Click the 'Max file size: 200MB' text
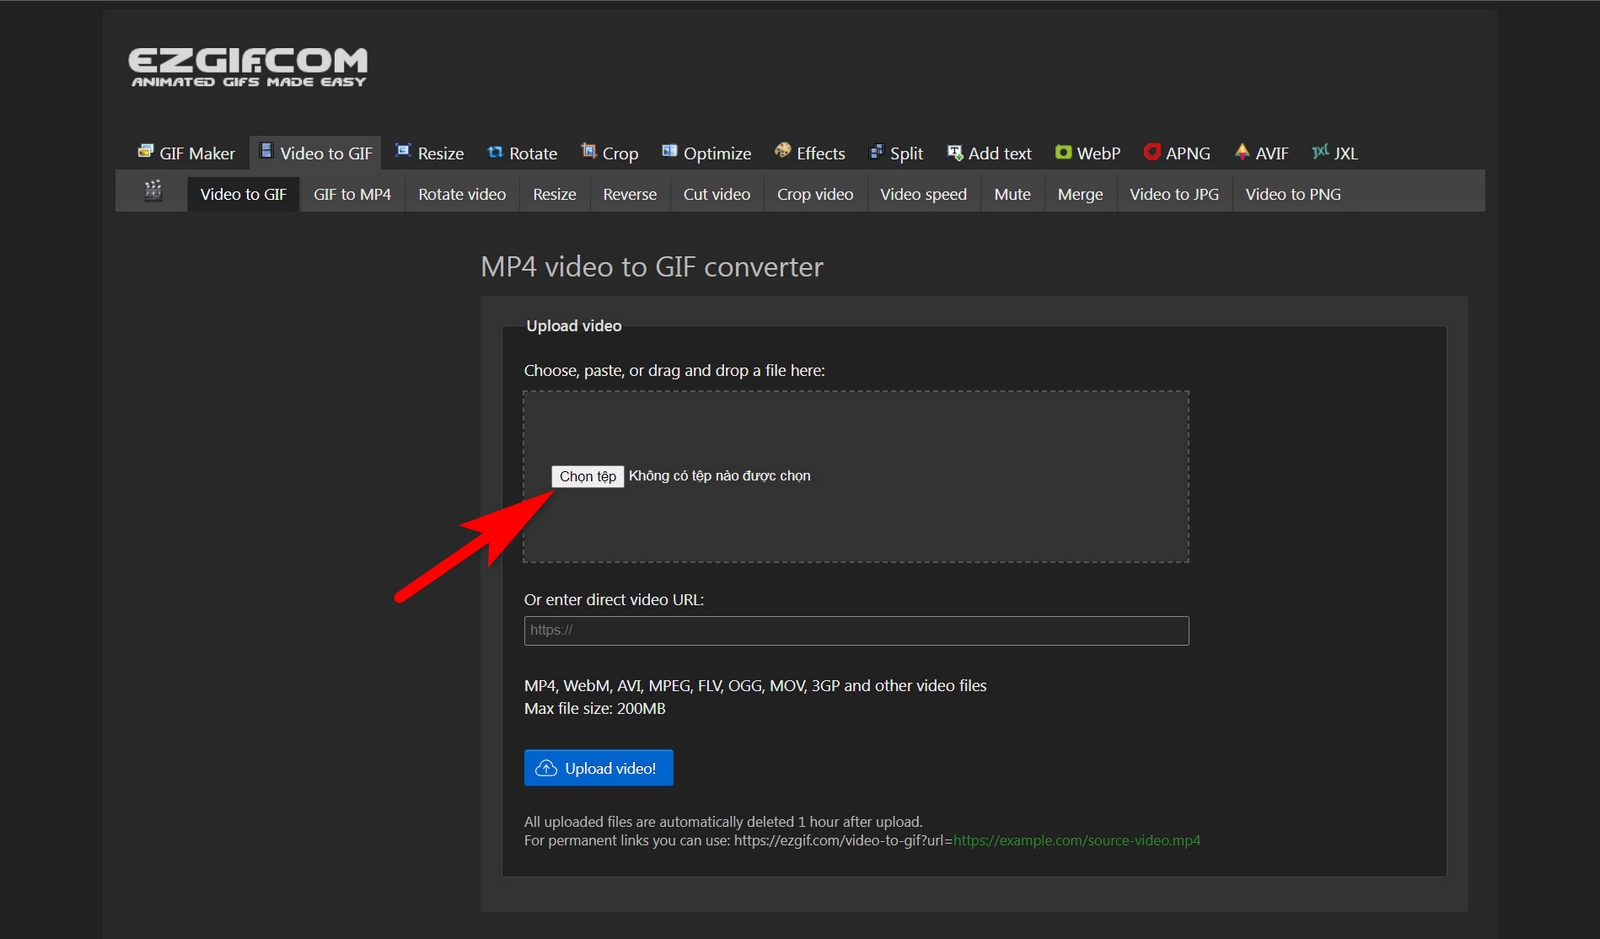Viewport: 1600px width, 939px height. 595,709
